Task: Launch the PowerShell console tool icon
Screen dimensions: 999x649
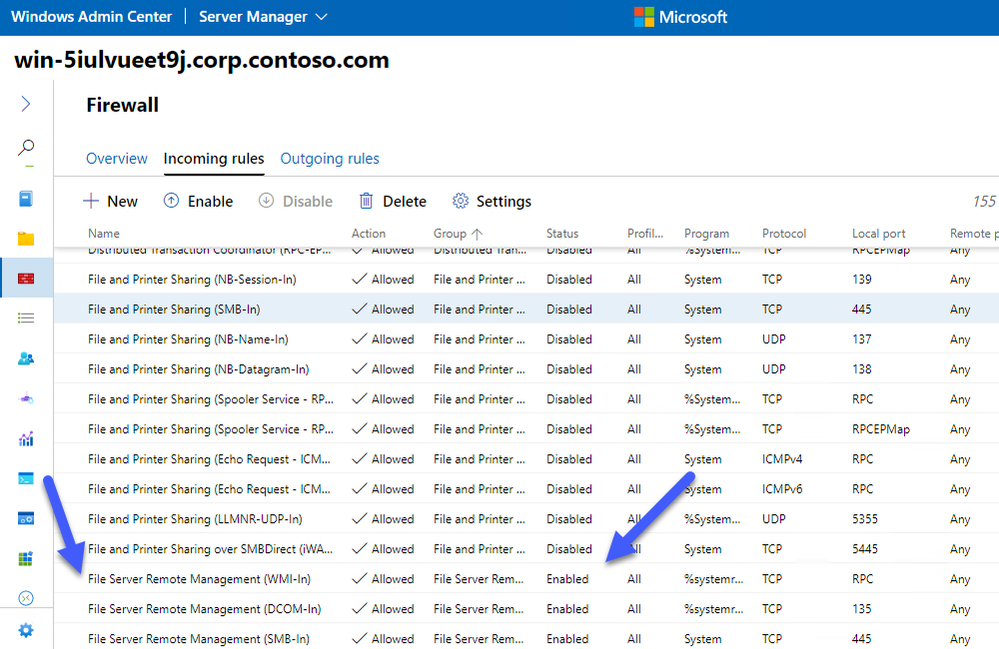Action: 25,478
